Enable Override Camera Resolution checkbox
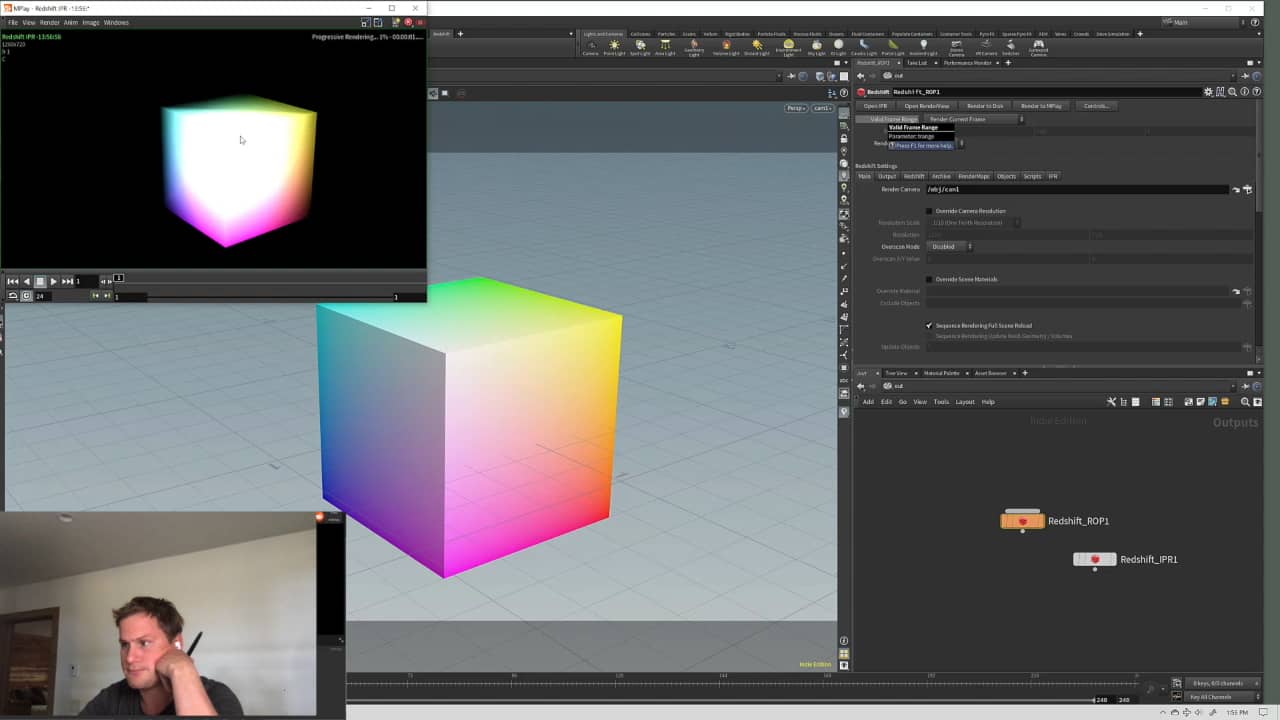Screen dimensions: 1280x720 tap(929, 211)
